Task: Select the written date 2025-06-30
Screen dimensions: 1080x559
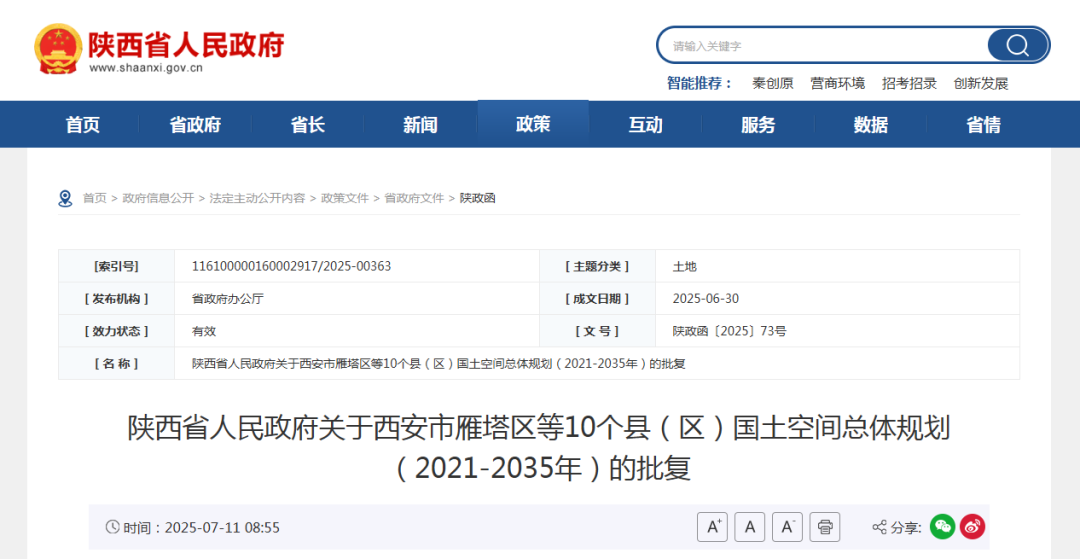Action: point(706,299)
